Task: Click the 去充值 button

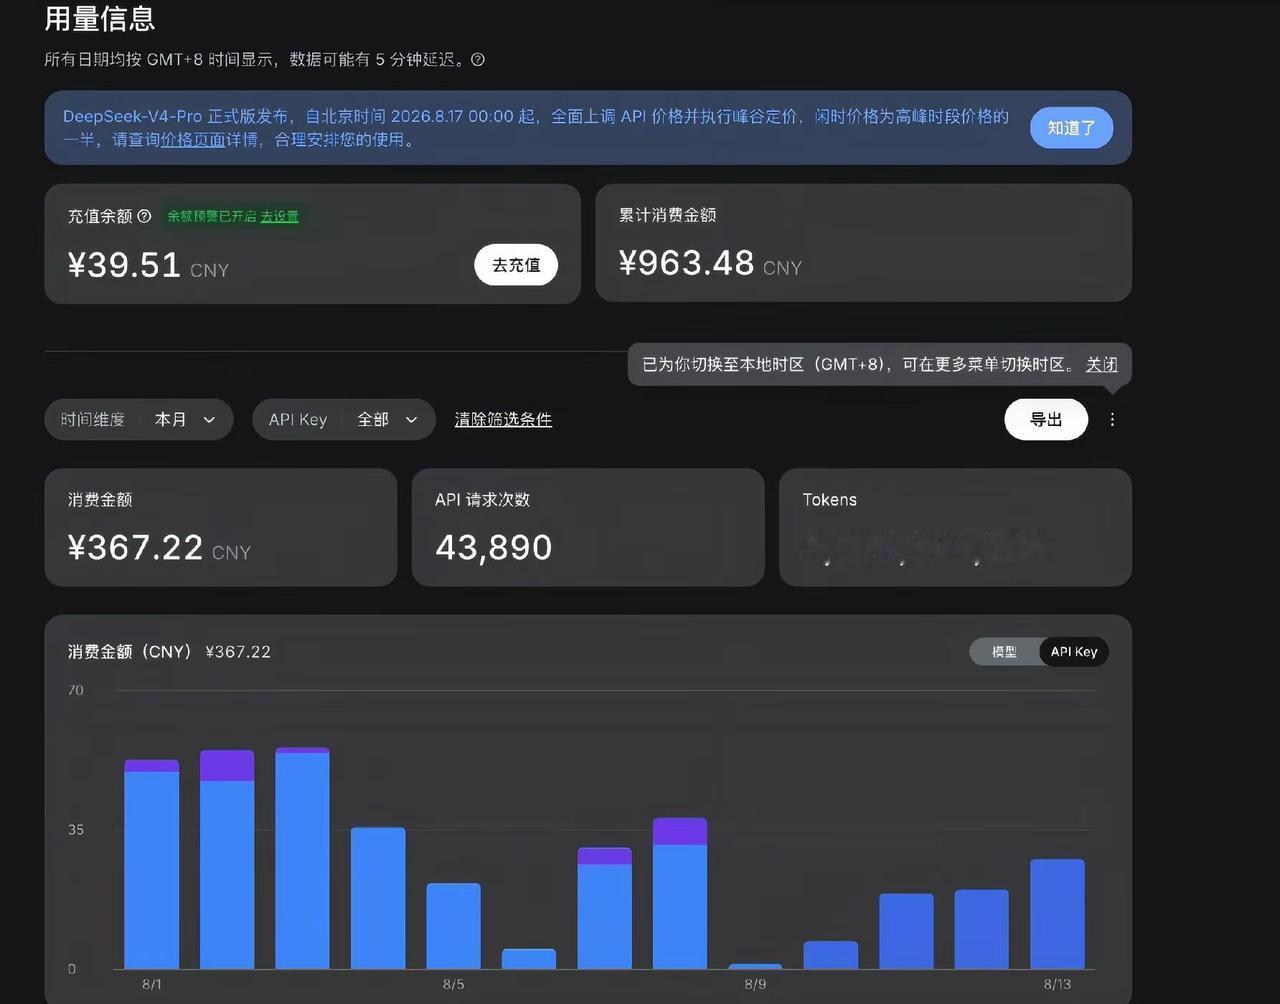Action: click(x=516, y=265)
